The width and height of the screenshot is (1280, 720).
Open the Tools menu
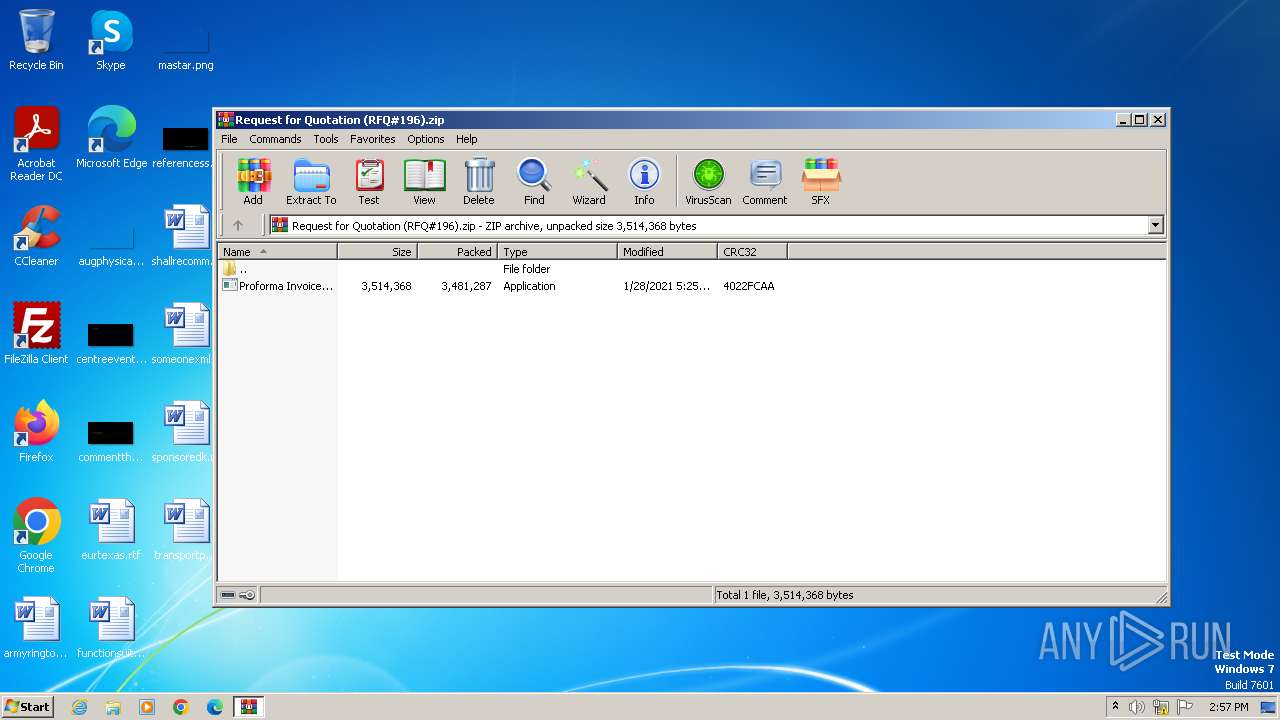pos(326,139)
